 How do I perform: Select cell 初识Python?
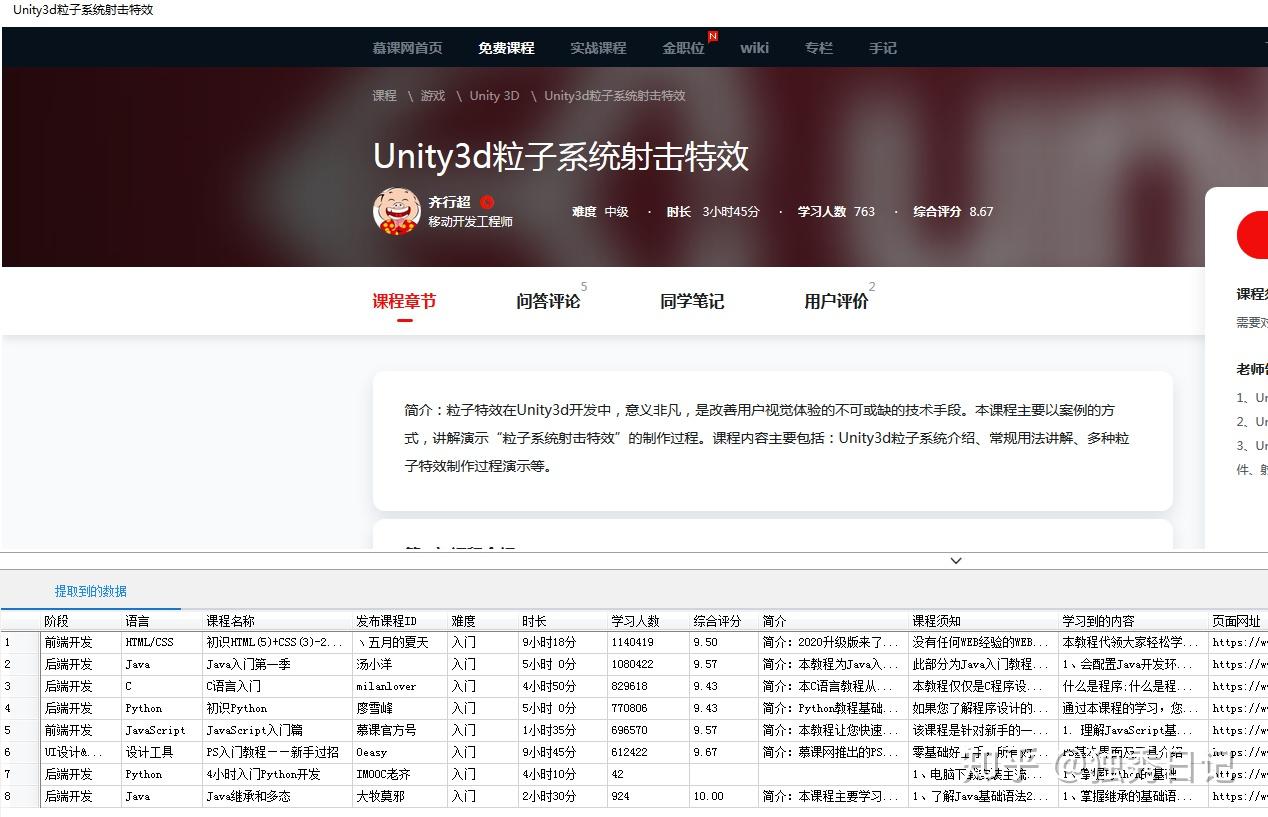[x=277, y=708]
